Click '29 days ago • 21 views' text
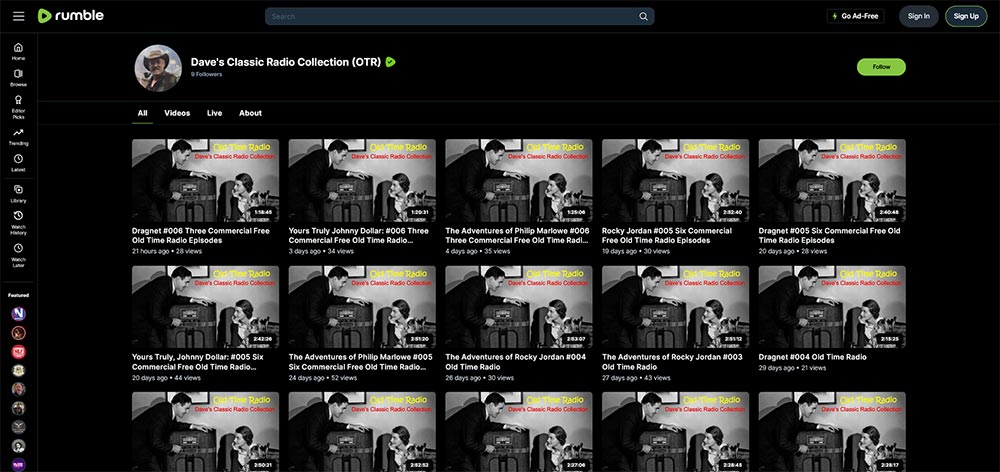Viewport: 1000px width, 472px height. [793, 368]
